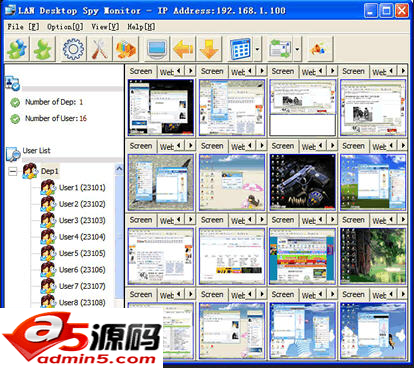Click the blue monitor screen toolbar icon
Image resolution: width=414 pixels, height=368 pixels.
[x=157, y=49]
